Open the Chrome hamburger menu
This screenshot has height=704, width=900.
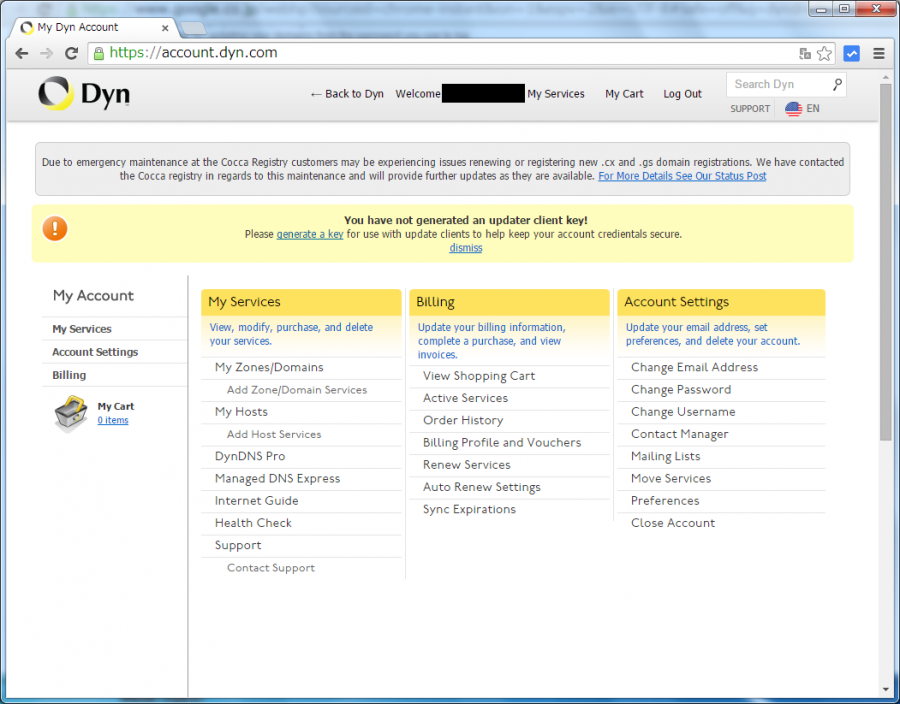click(x=878, y=53)
